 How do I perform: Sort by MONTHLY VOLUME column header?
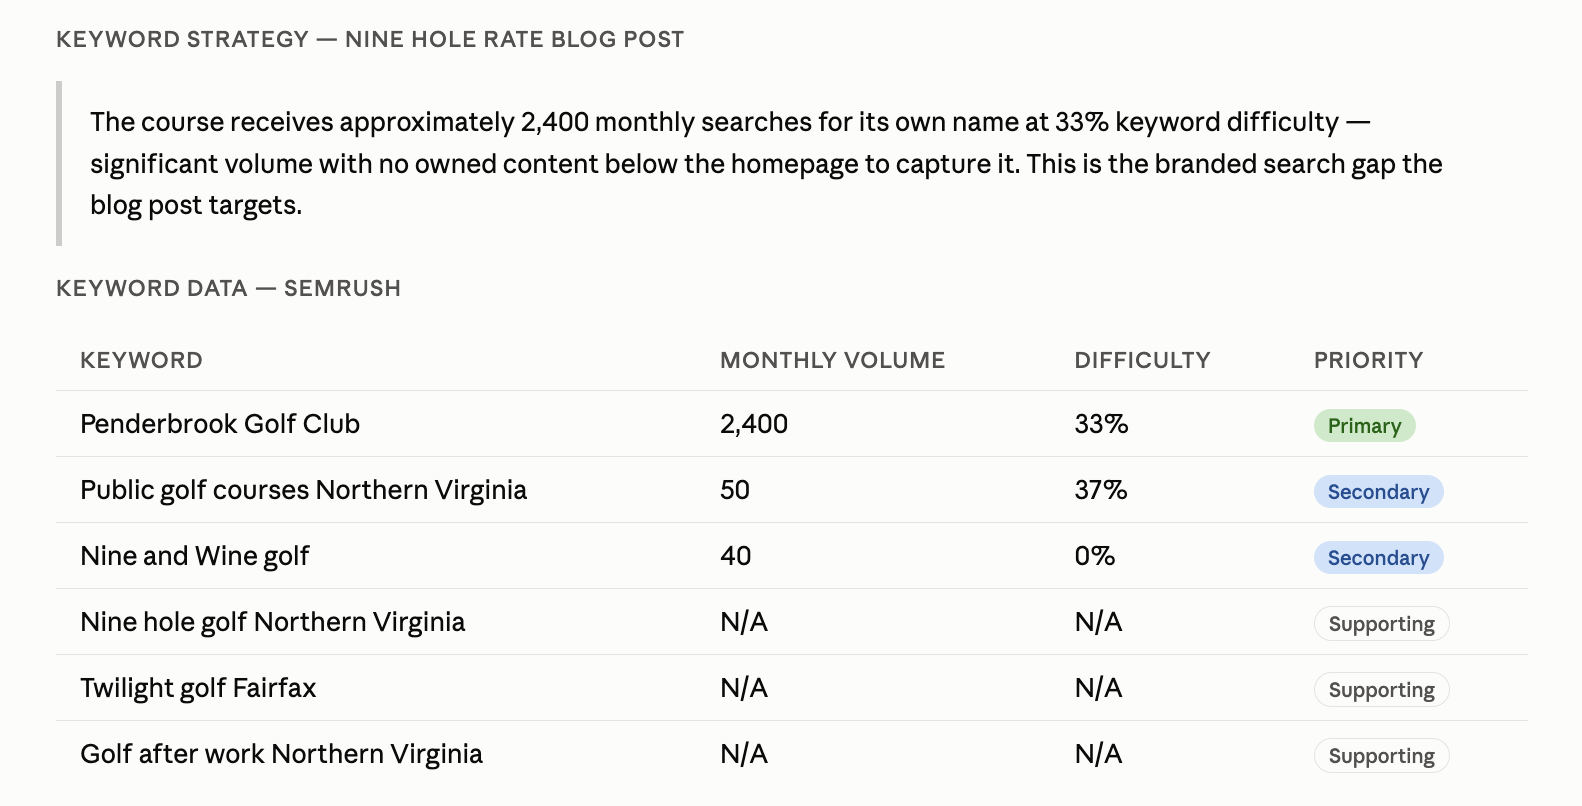pyautogui.click(x=832, y=360)
